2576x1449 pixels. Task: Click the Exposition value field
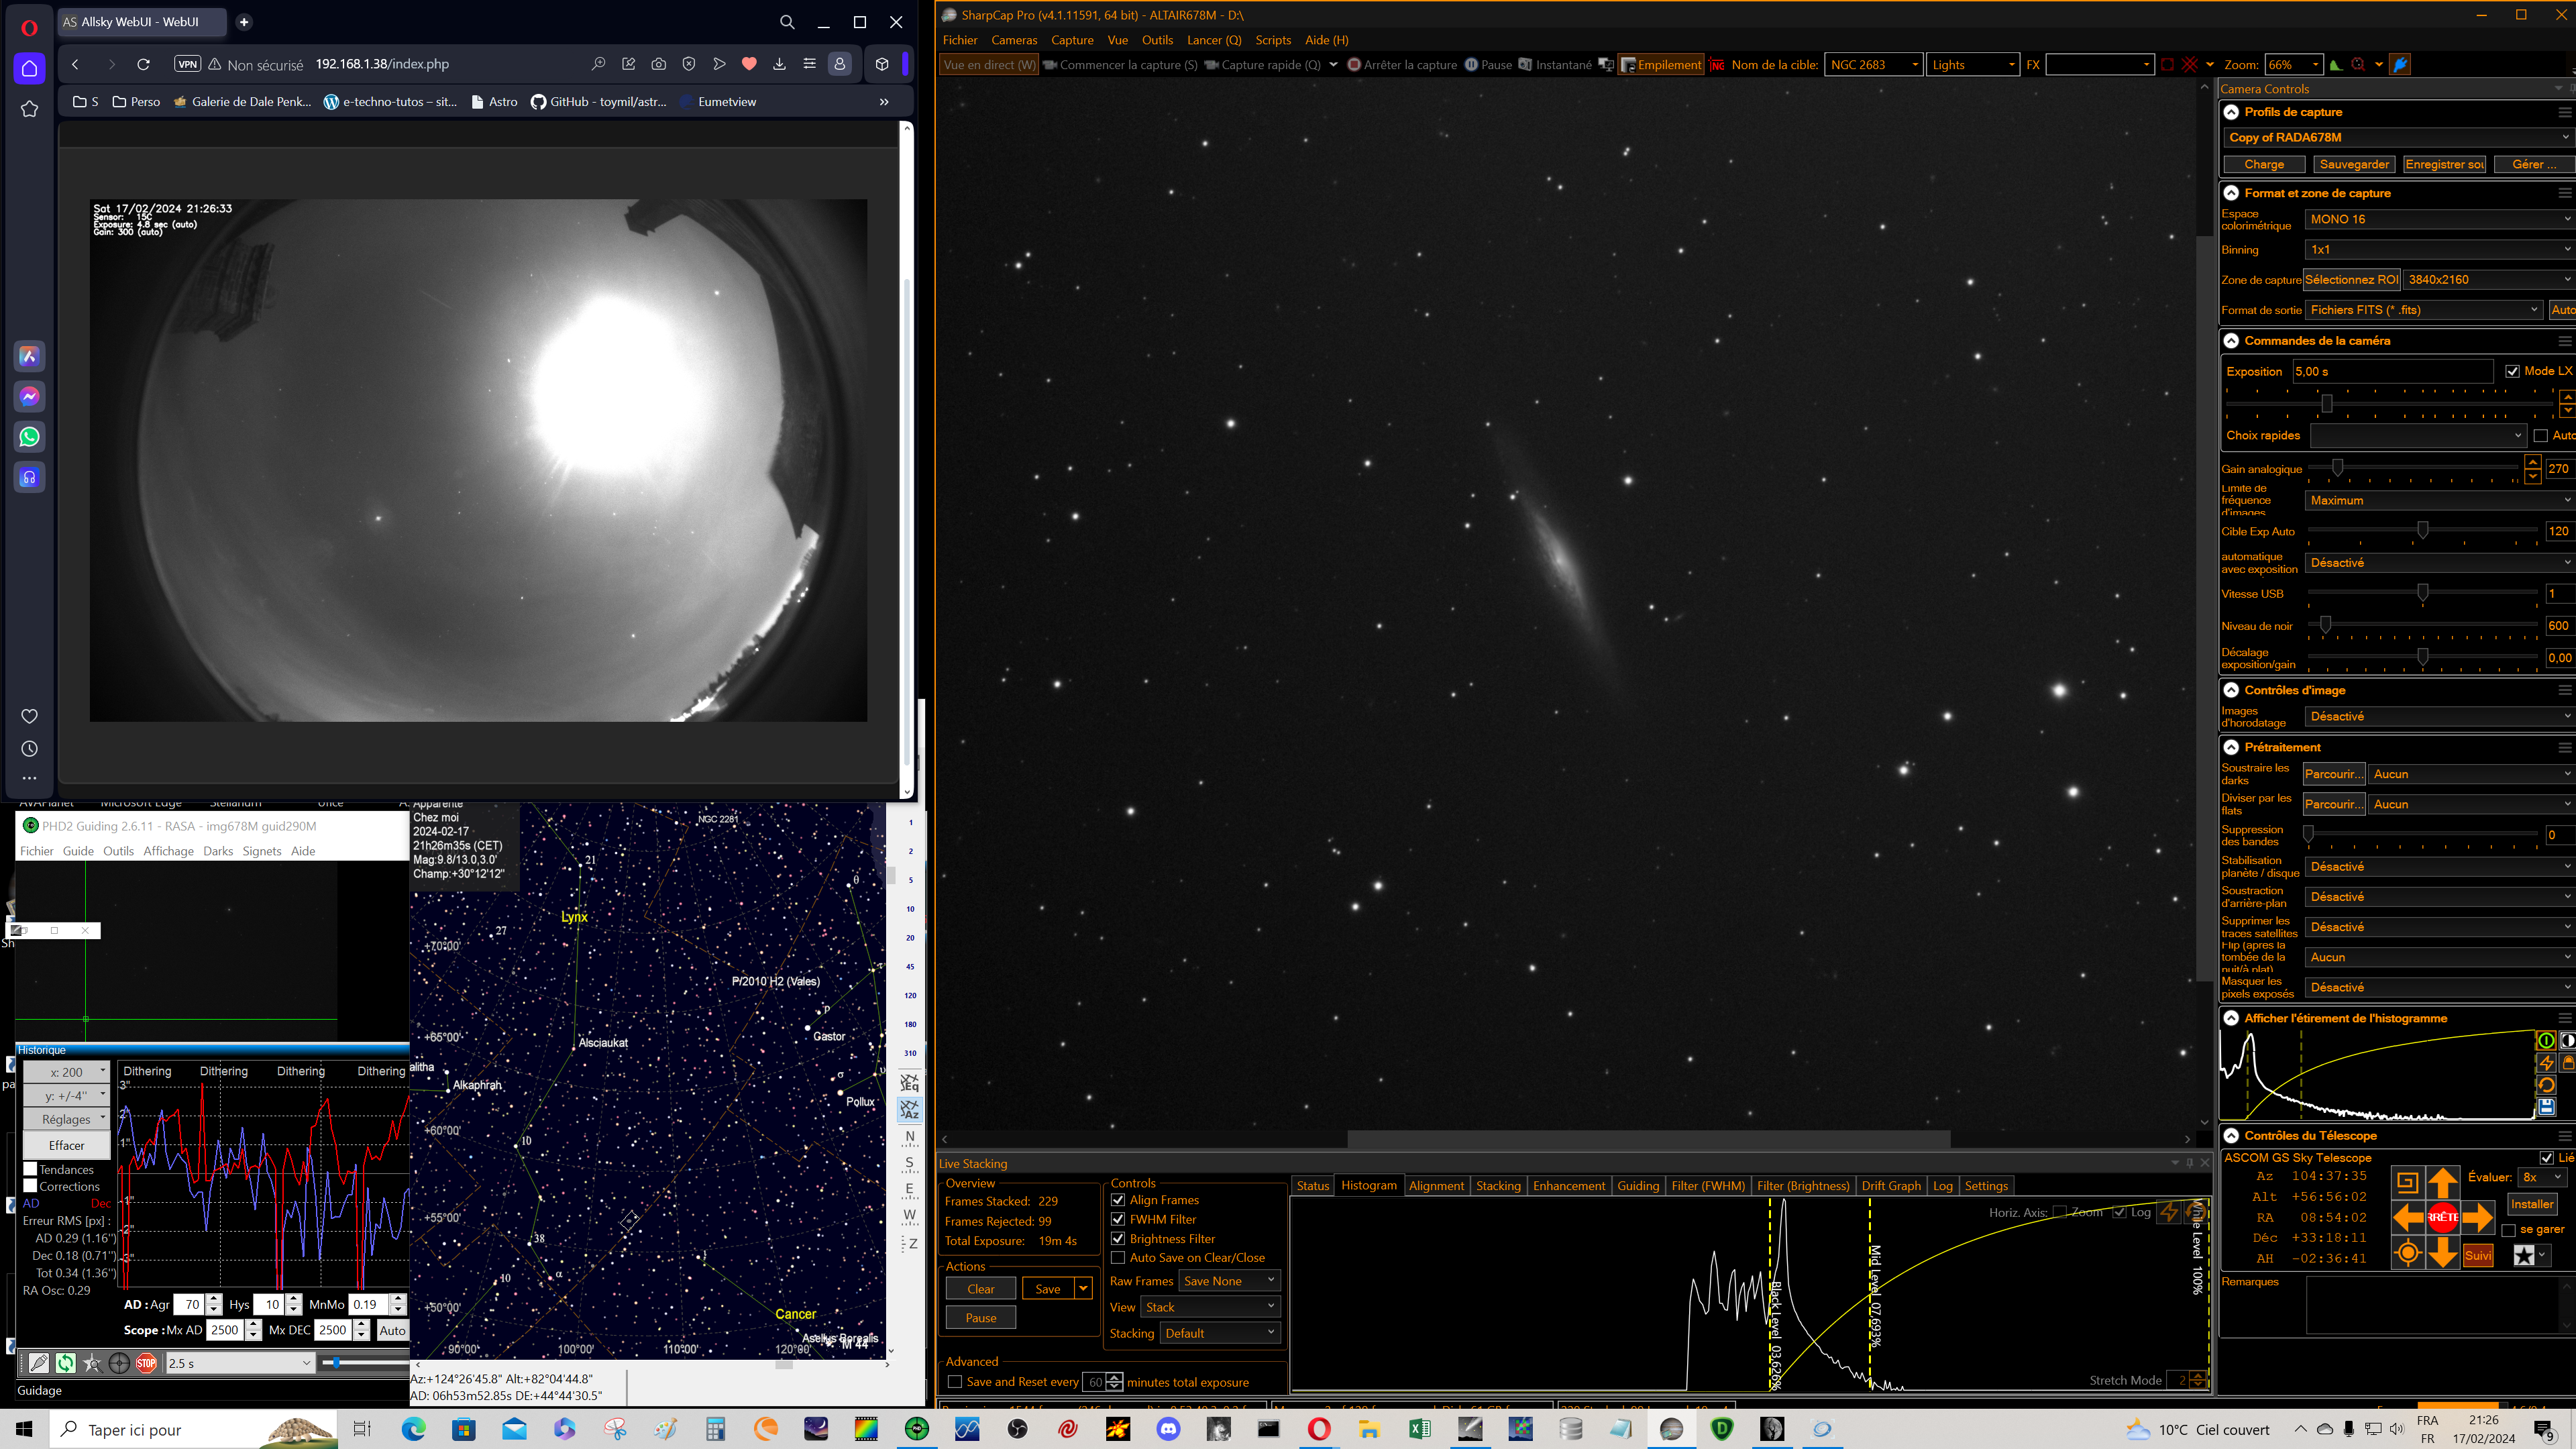2392,371
